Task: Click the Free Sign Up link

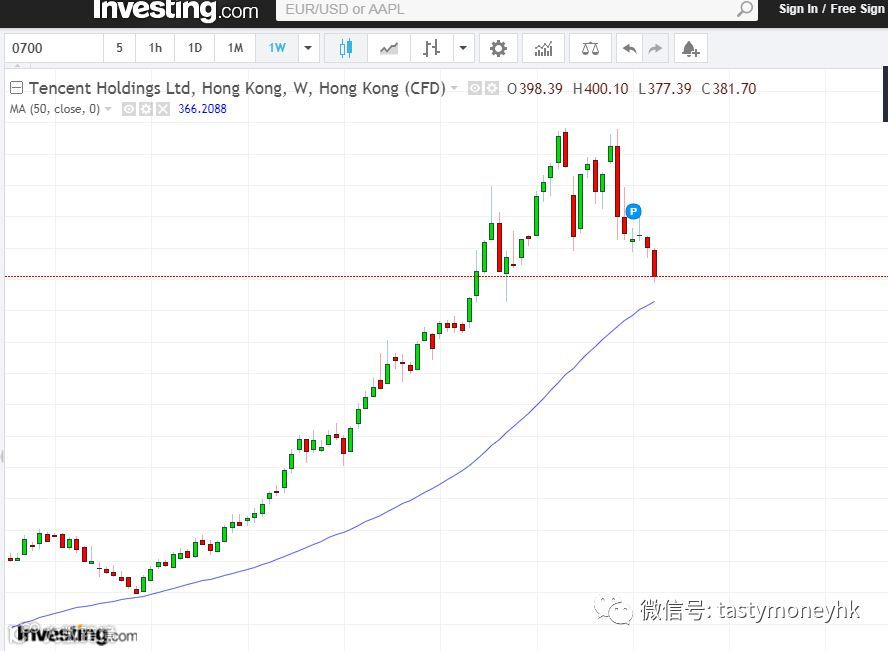Action: click(857, 8)
